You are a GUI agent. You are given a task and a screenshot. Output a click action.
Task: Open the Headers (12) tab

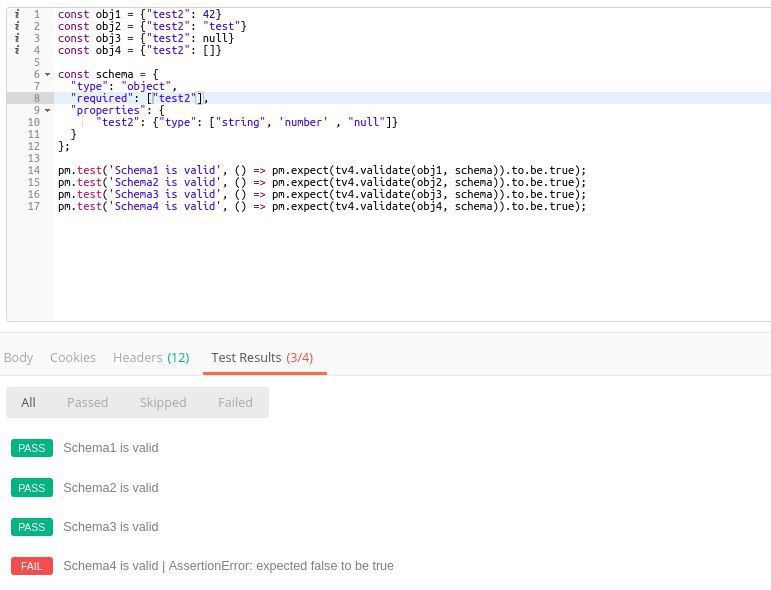click(x=151, y=357)
